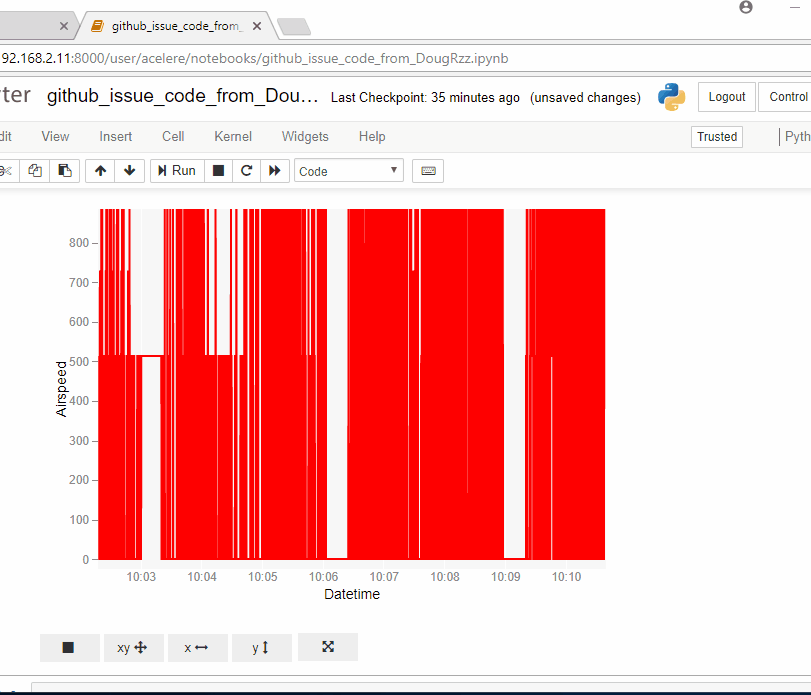811x695 pixels.
Task: Copy selected cells with the copy icon
Action: tap(34, 170)
